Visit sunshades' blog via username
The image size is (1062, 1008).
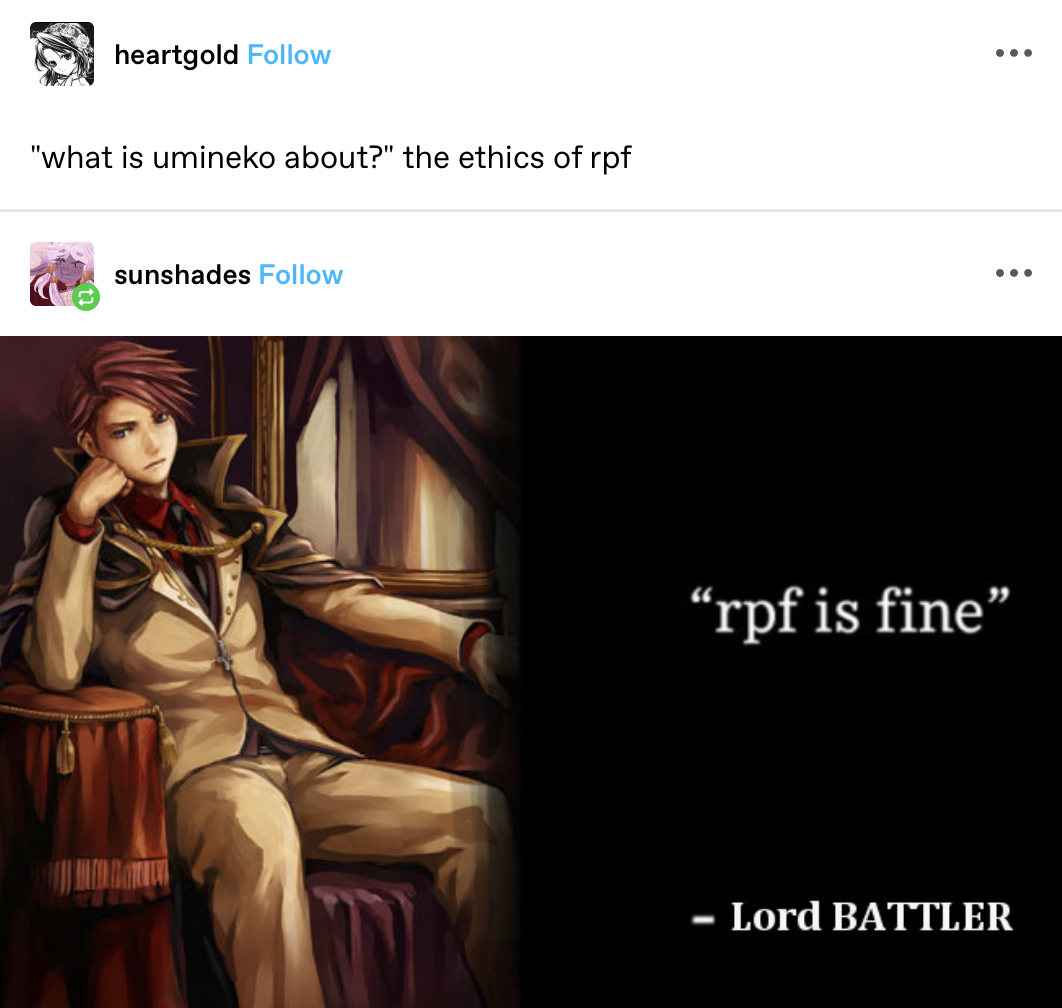[x=182, y=275]
